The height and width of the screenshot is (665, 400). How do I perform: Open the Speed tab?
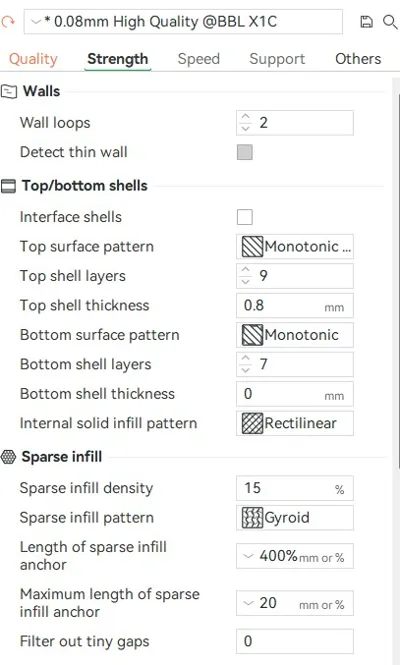tap(199, 59)
